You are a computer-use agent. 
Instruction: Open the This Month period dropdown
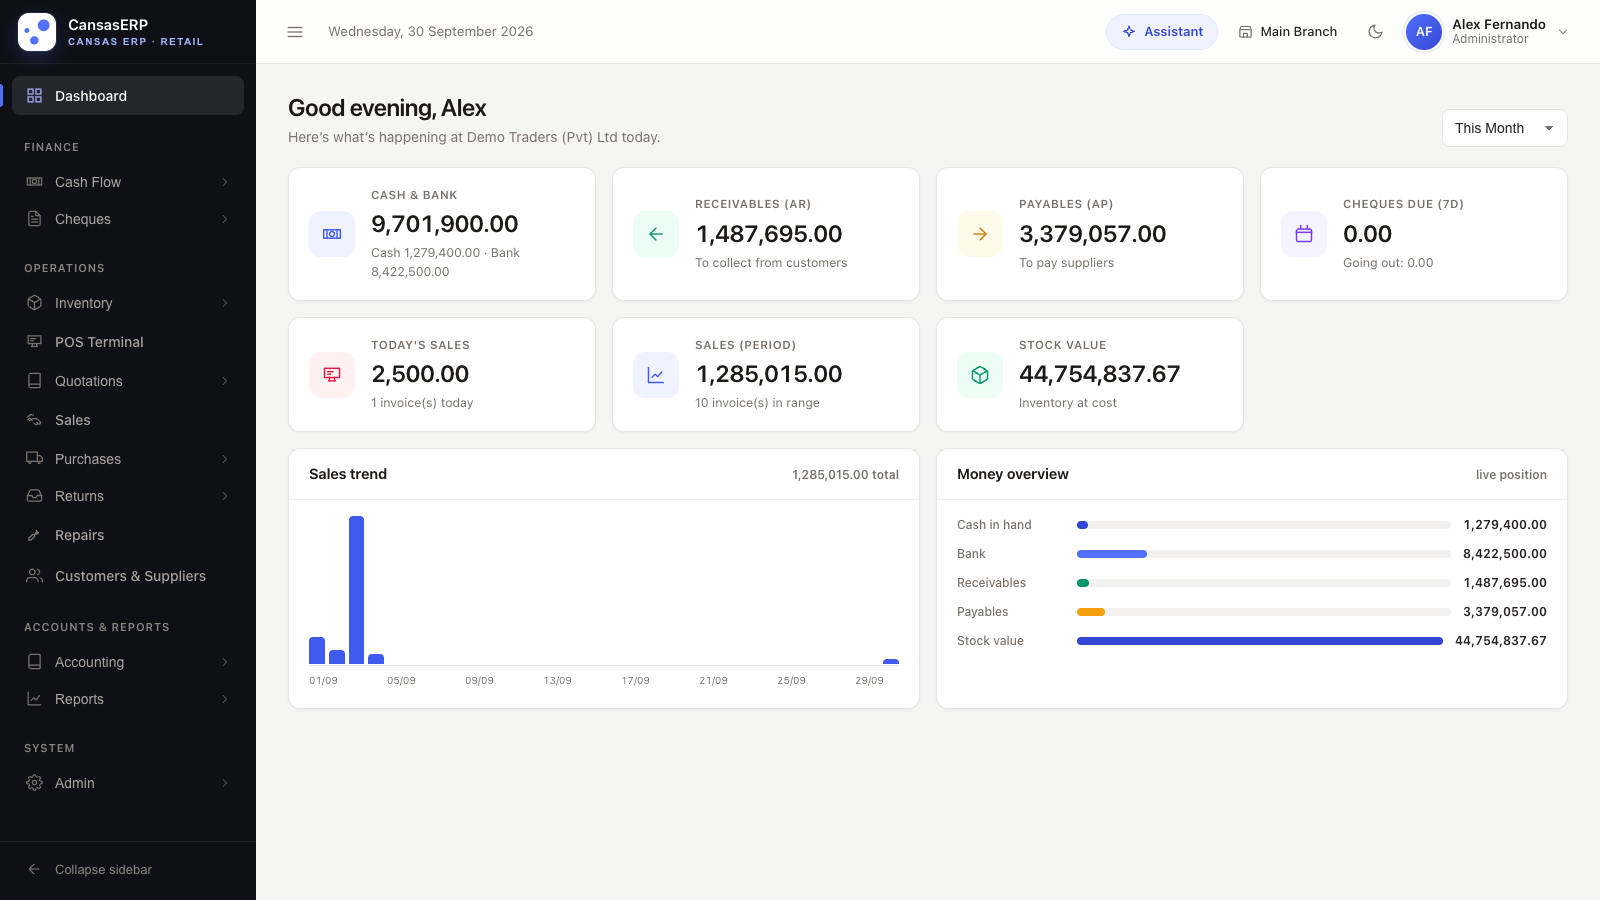1504,128
